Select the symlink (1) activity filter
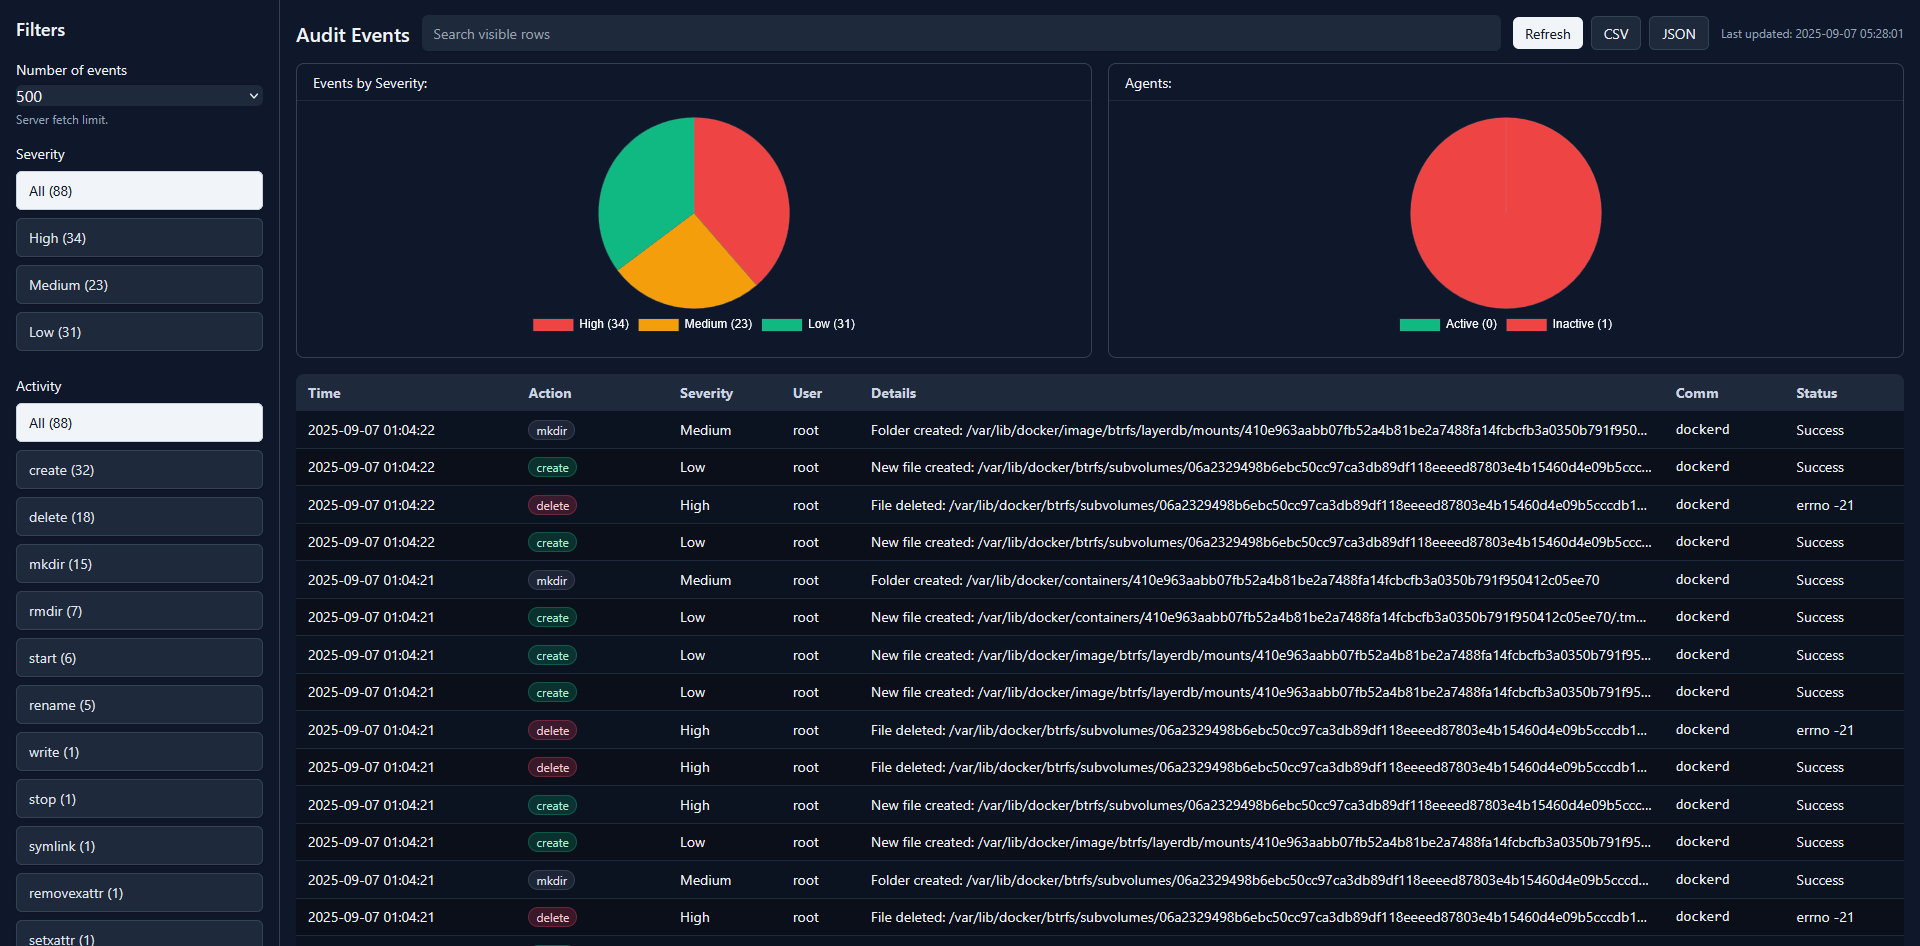The height and width of the screenshot is (946, 1920). click(x=139, y=845)
